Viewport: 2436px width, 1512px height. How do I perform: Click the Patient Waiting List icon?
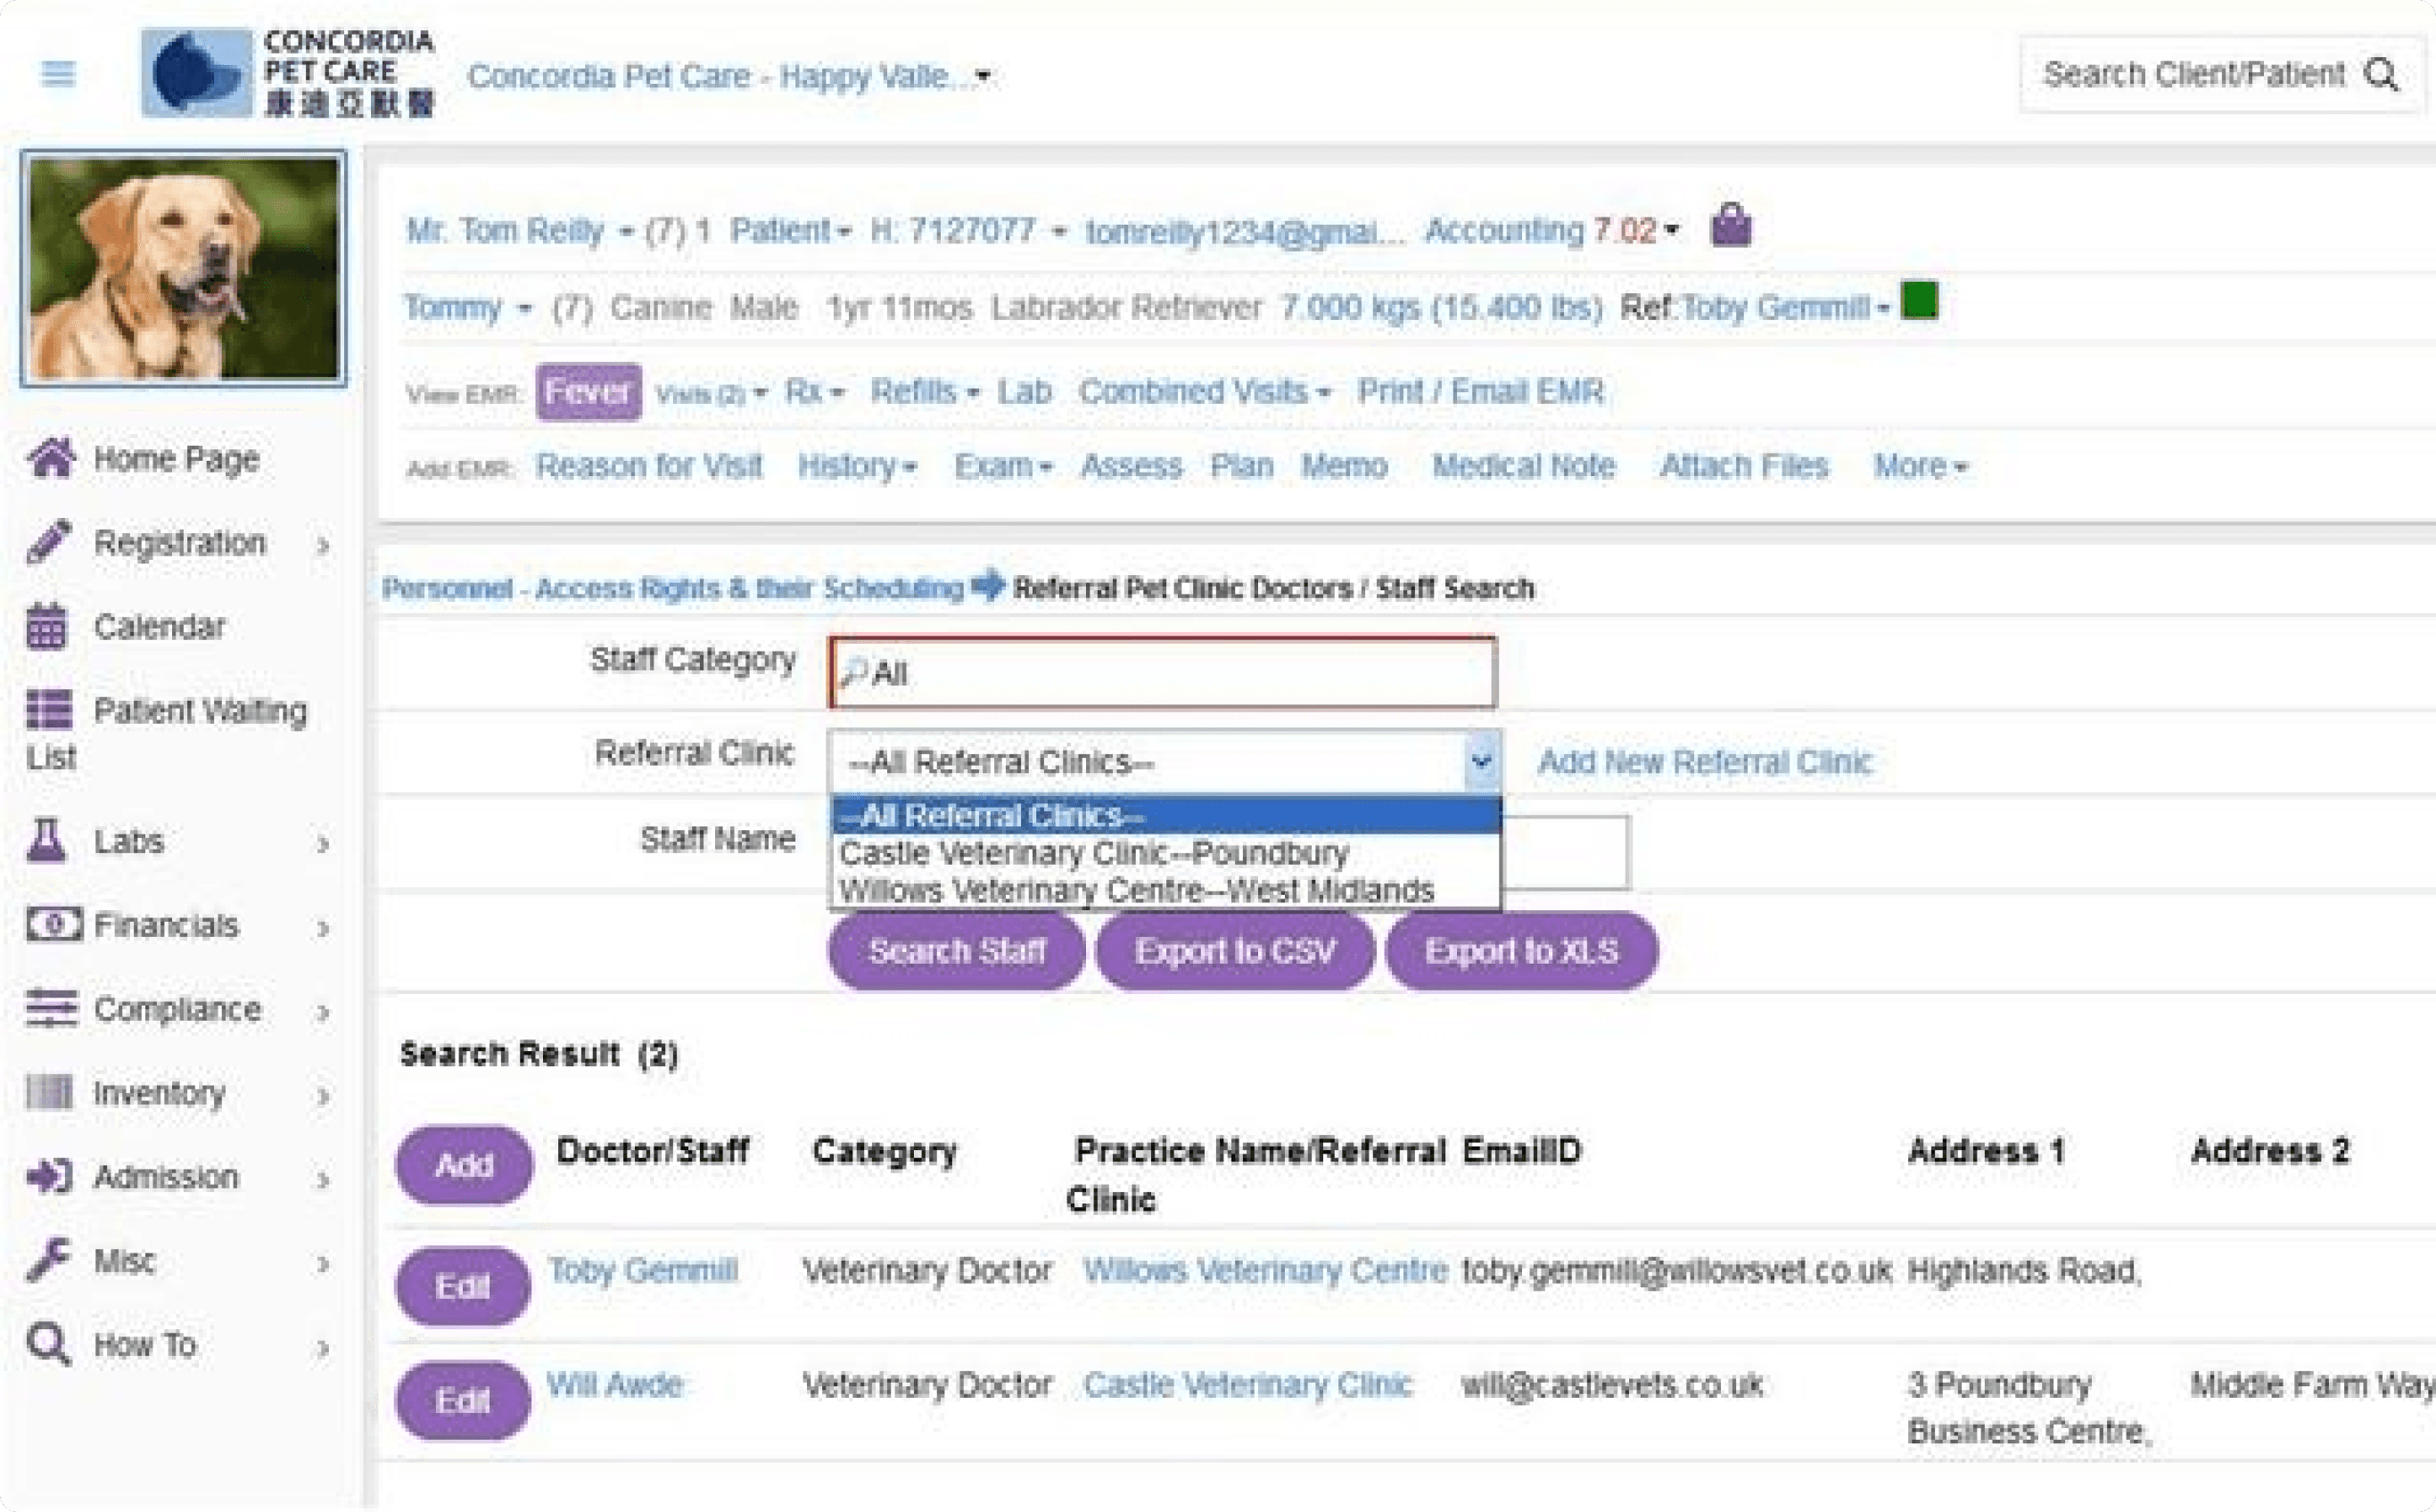49,710
